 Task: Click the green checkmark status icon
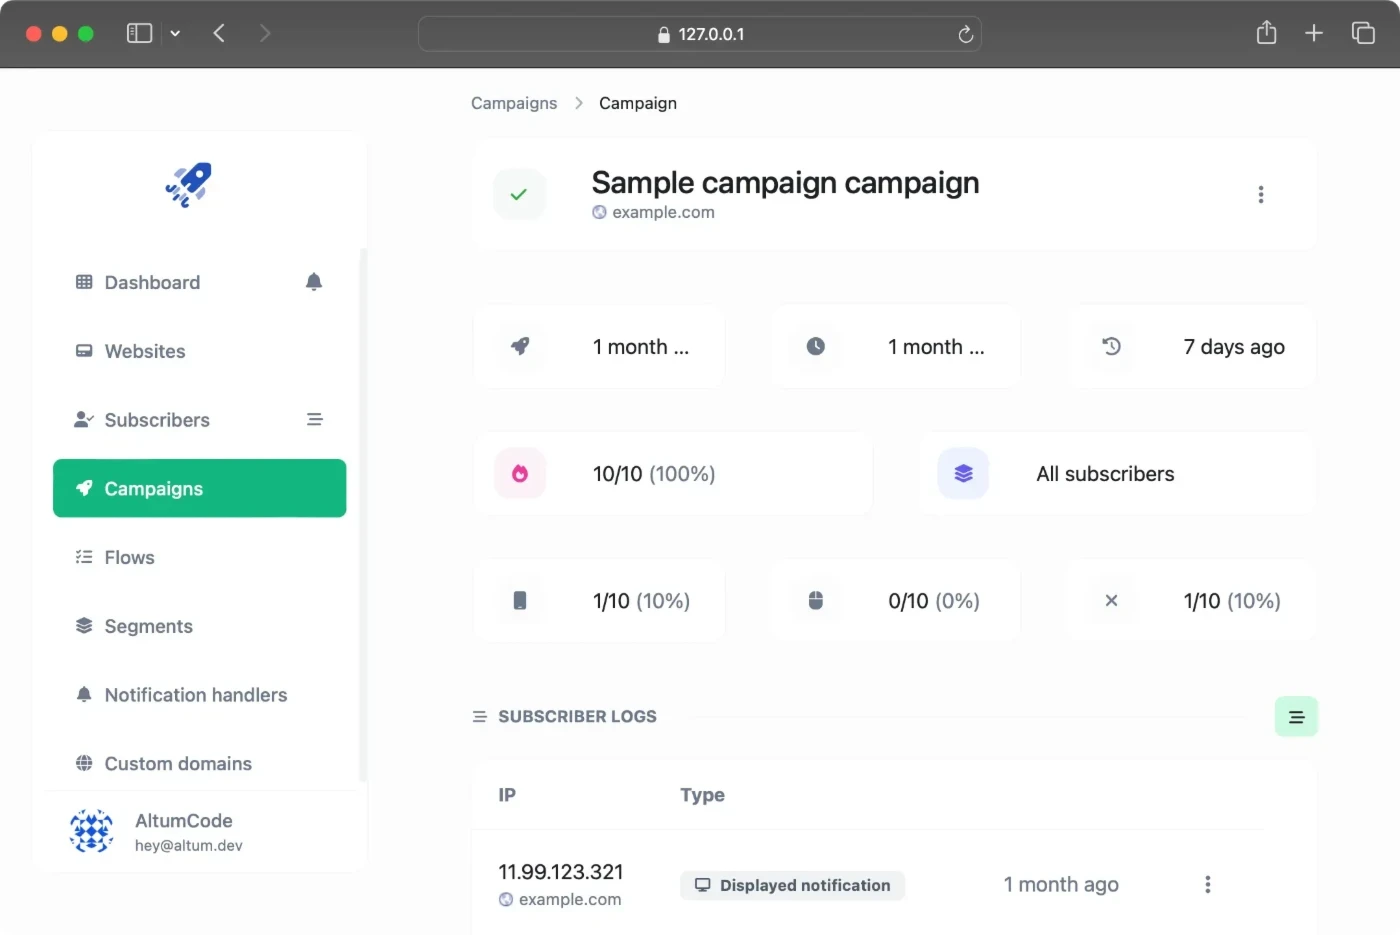519,195
